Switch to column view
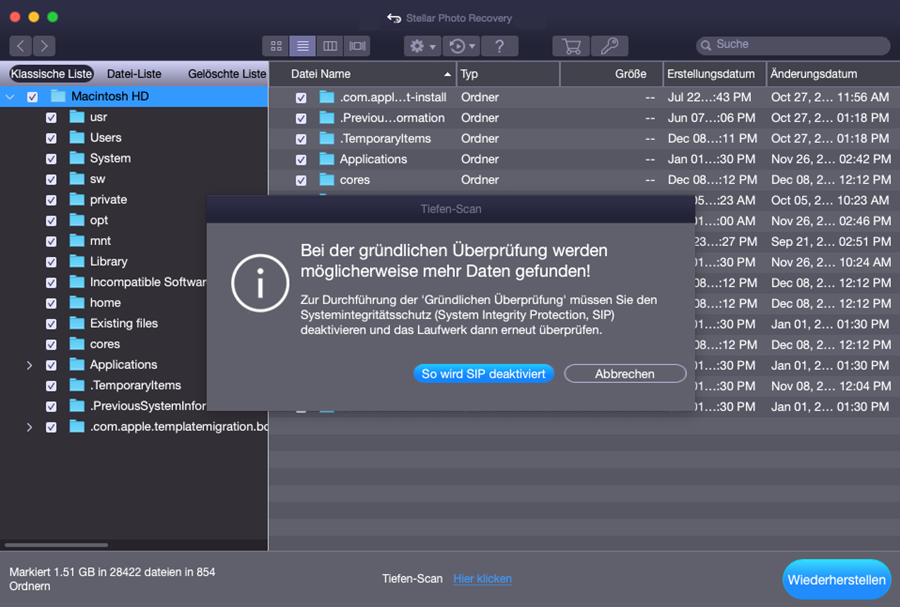The width and height of the screenshot is (900, 607). coord(330,46)
